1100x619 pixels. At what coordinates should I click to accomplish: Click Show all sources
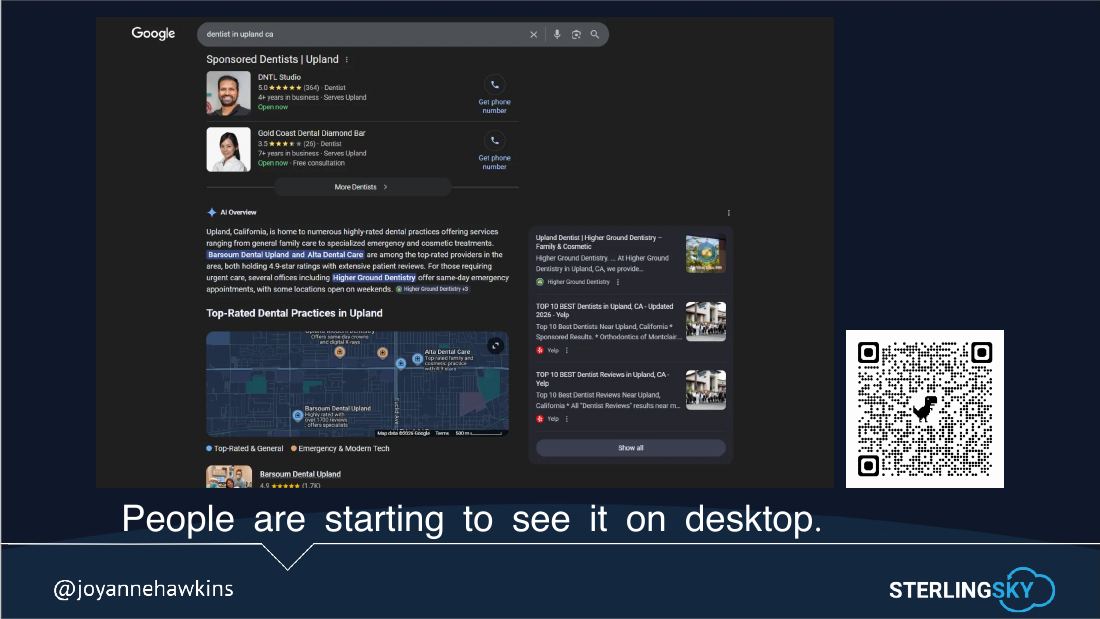[631, 448]
